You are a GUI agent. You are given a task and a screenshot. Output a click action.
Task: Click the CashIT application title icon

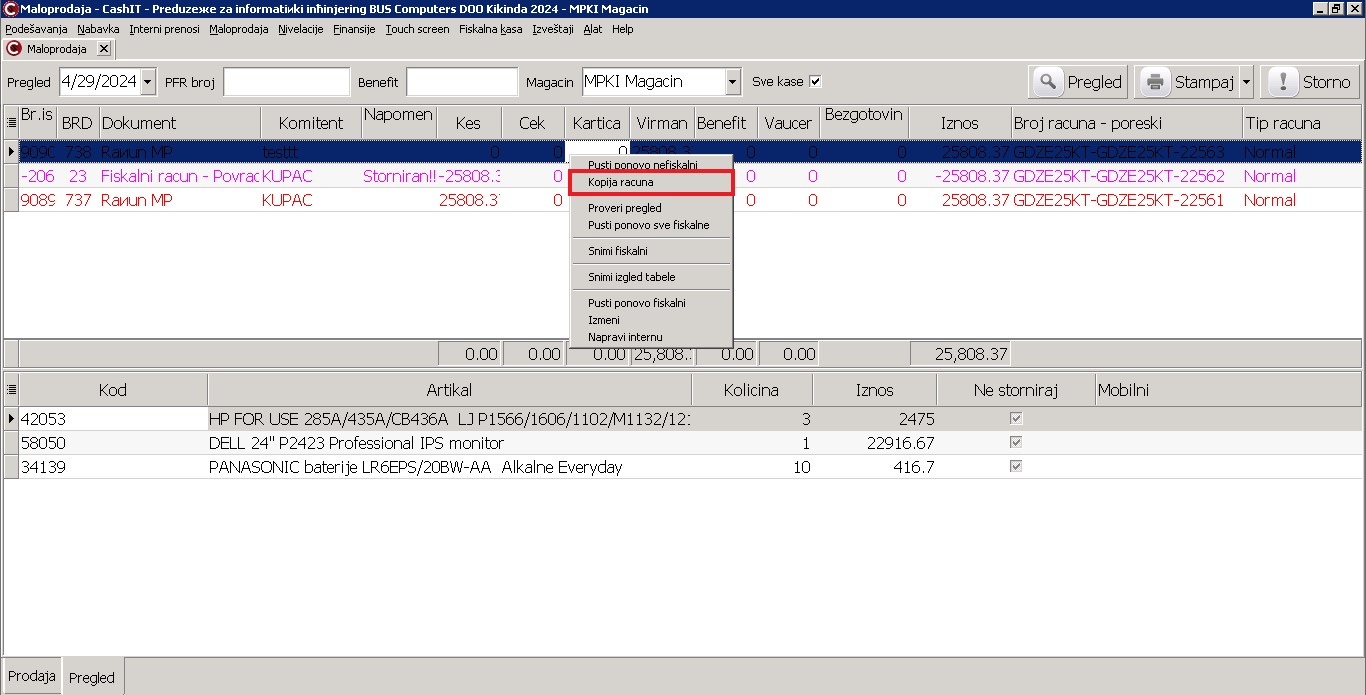point(10,9)
